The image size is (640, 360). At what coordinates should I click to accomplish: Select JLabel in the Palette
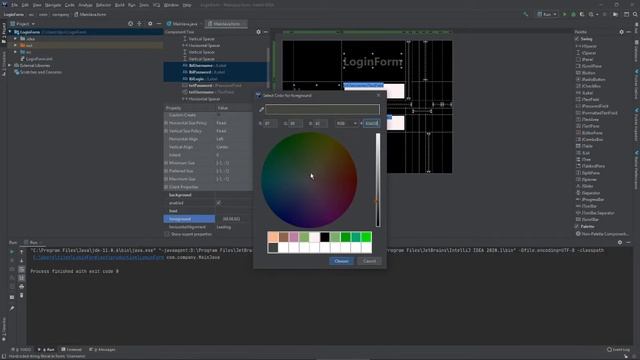click(584, 93)
